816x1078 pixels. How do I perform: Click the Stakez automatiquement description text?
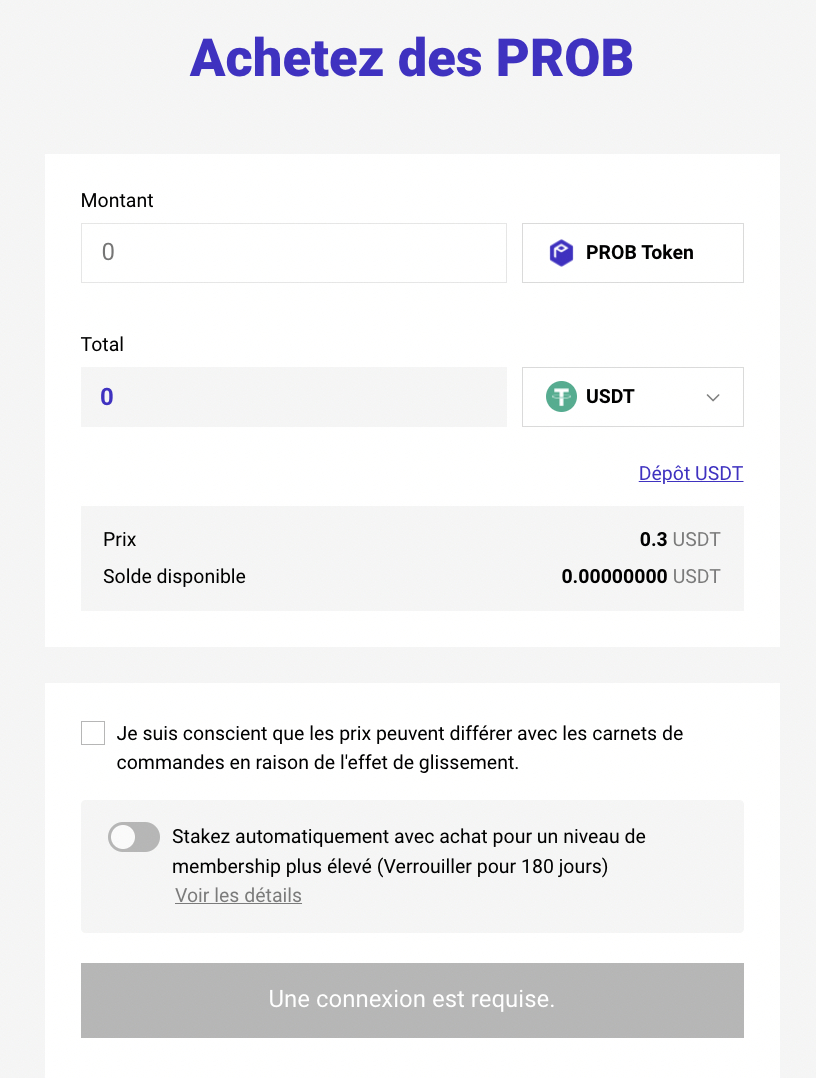click(x=408, y=851)
